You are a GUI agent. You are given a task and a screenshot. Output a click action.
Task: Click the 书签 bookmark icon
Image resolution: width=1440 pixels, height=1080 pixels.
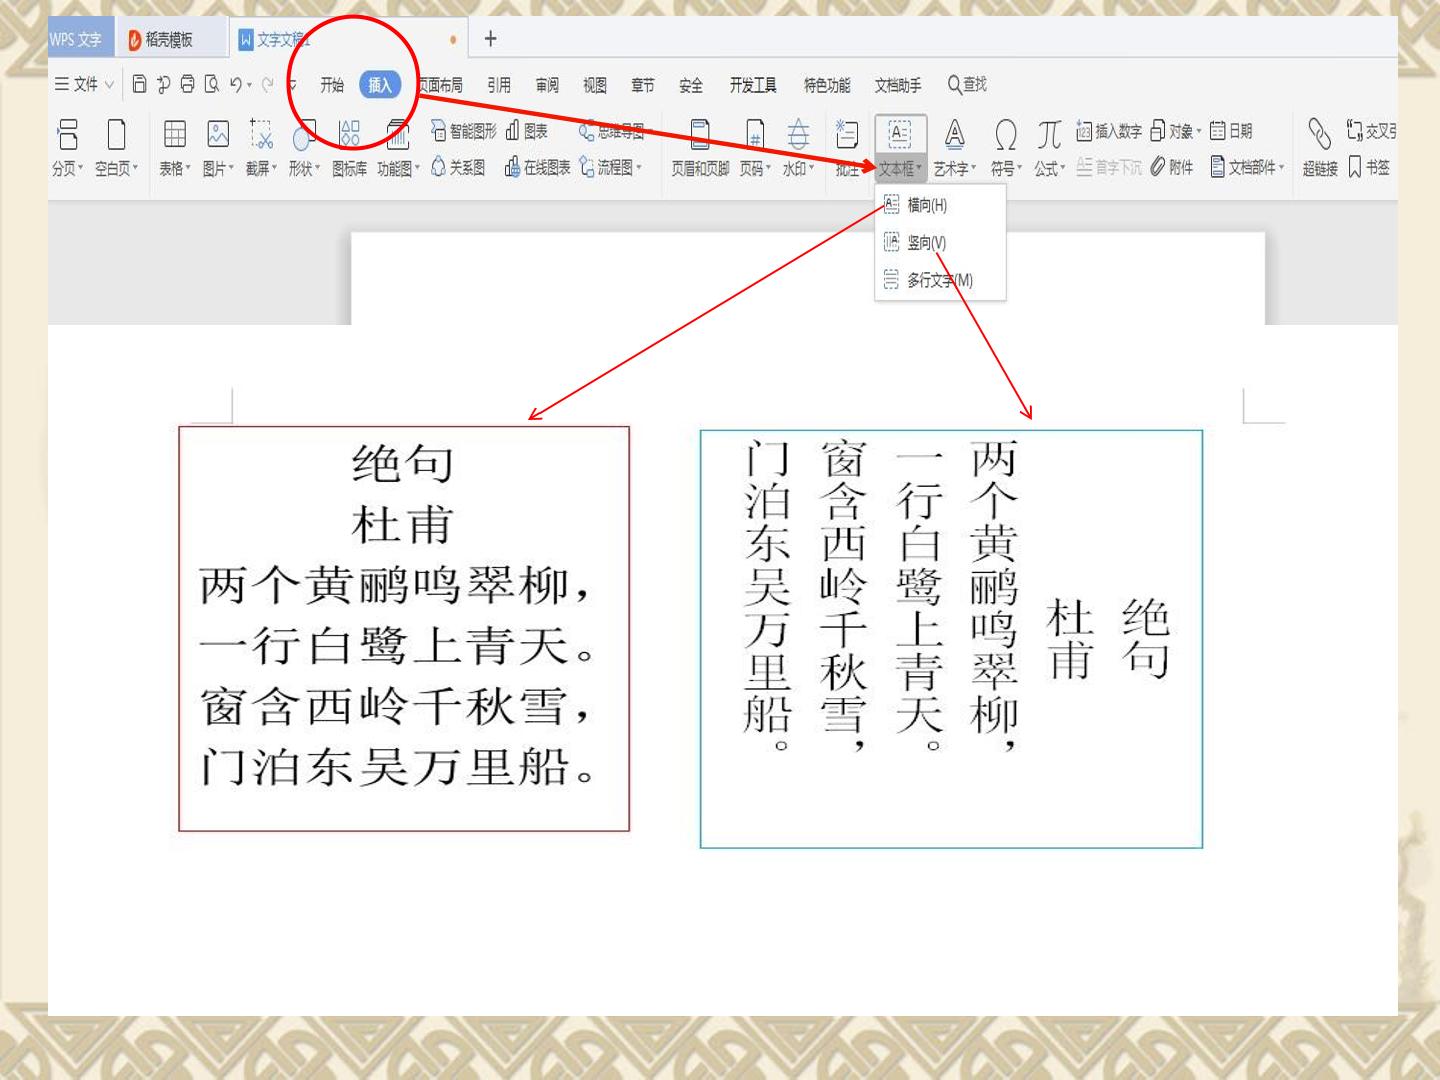click(1354, 168)
